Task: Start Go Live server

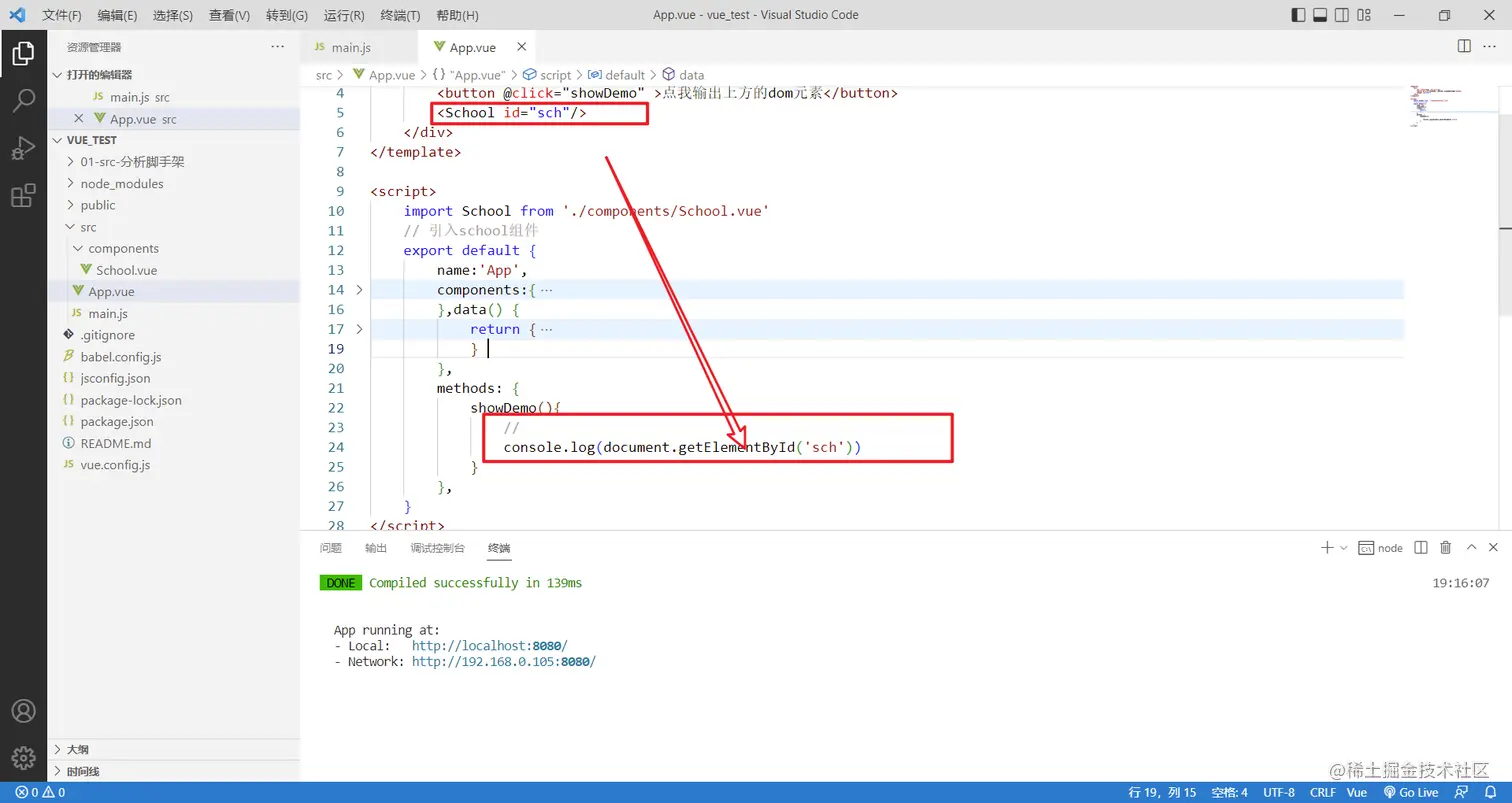Action: point(1411,793)
